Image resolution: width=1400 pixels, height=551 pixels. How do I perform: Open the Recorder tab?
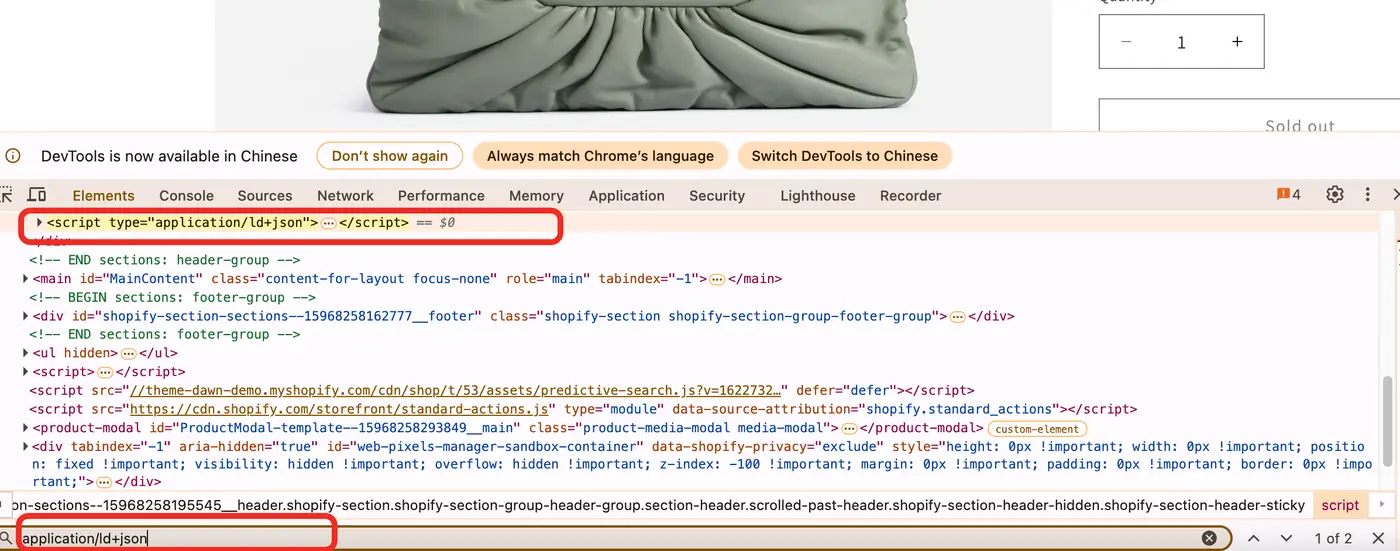pos(910,196)
